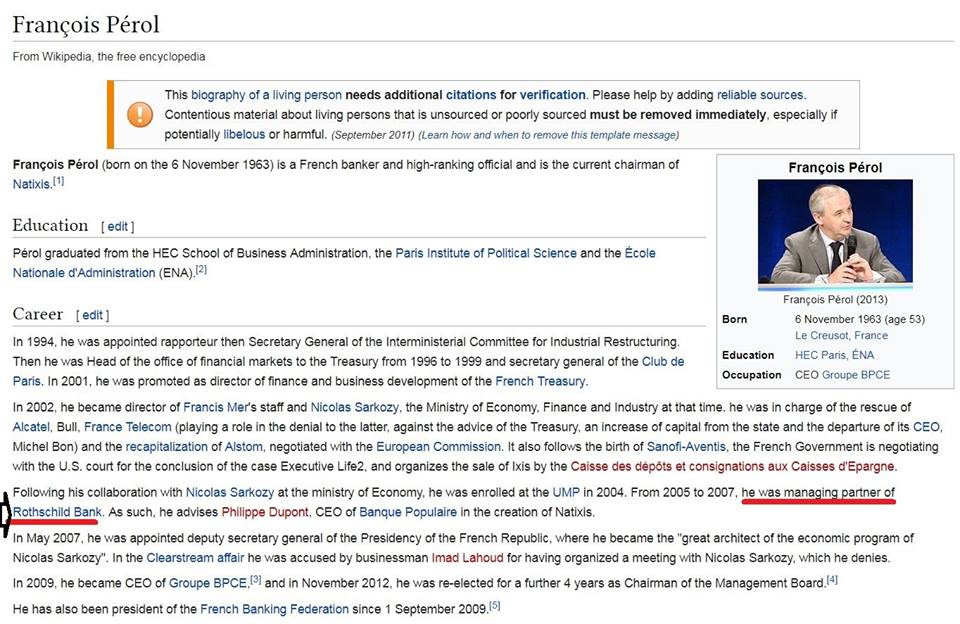Click the 'Career' section heading
This screenshot has height=624, width=960.
(38, 314)
